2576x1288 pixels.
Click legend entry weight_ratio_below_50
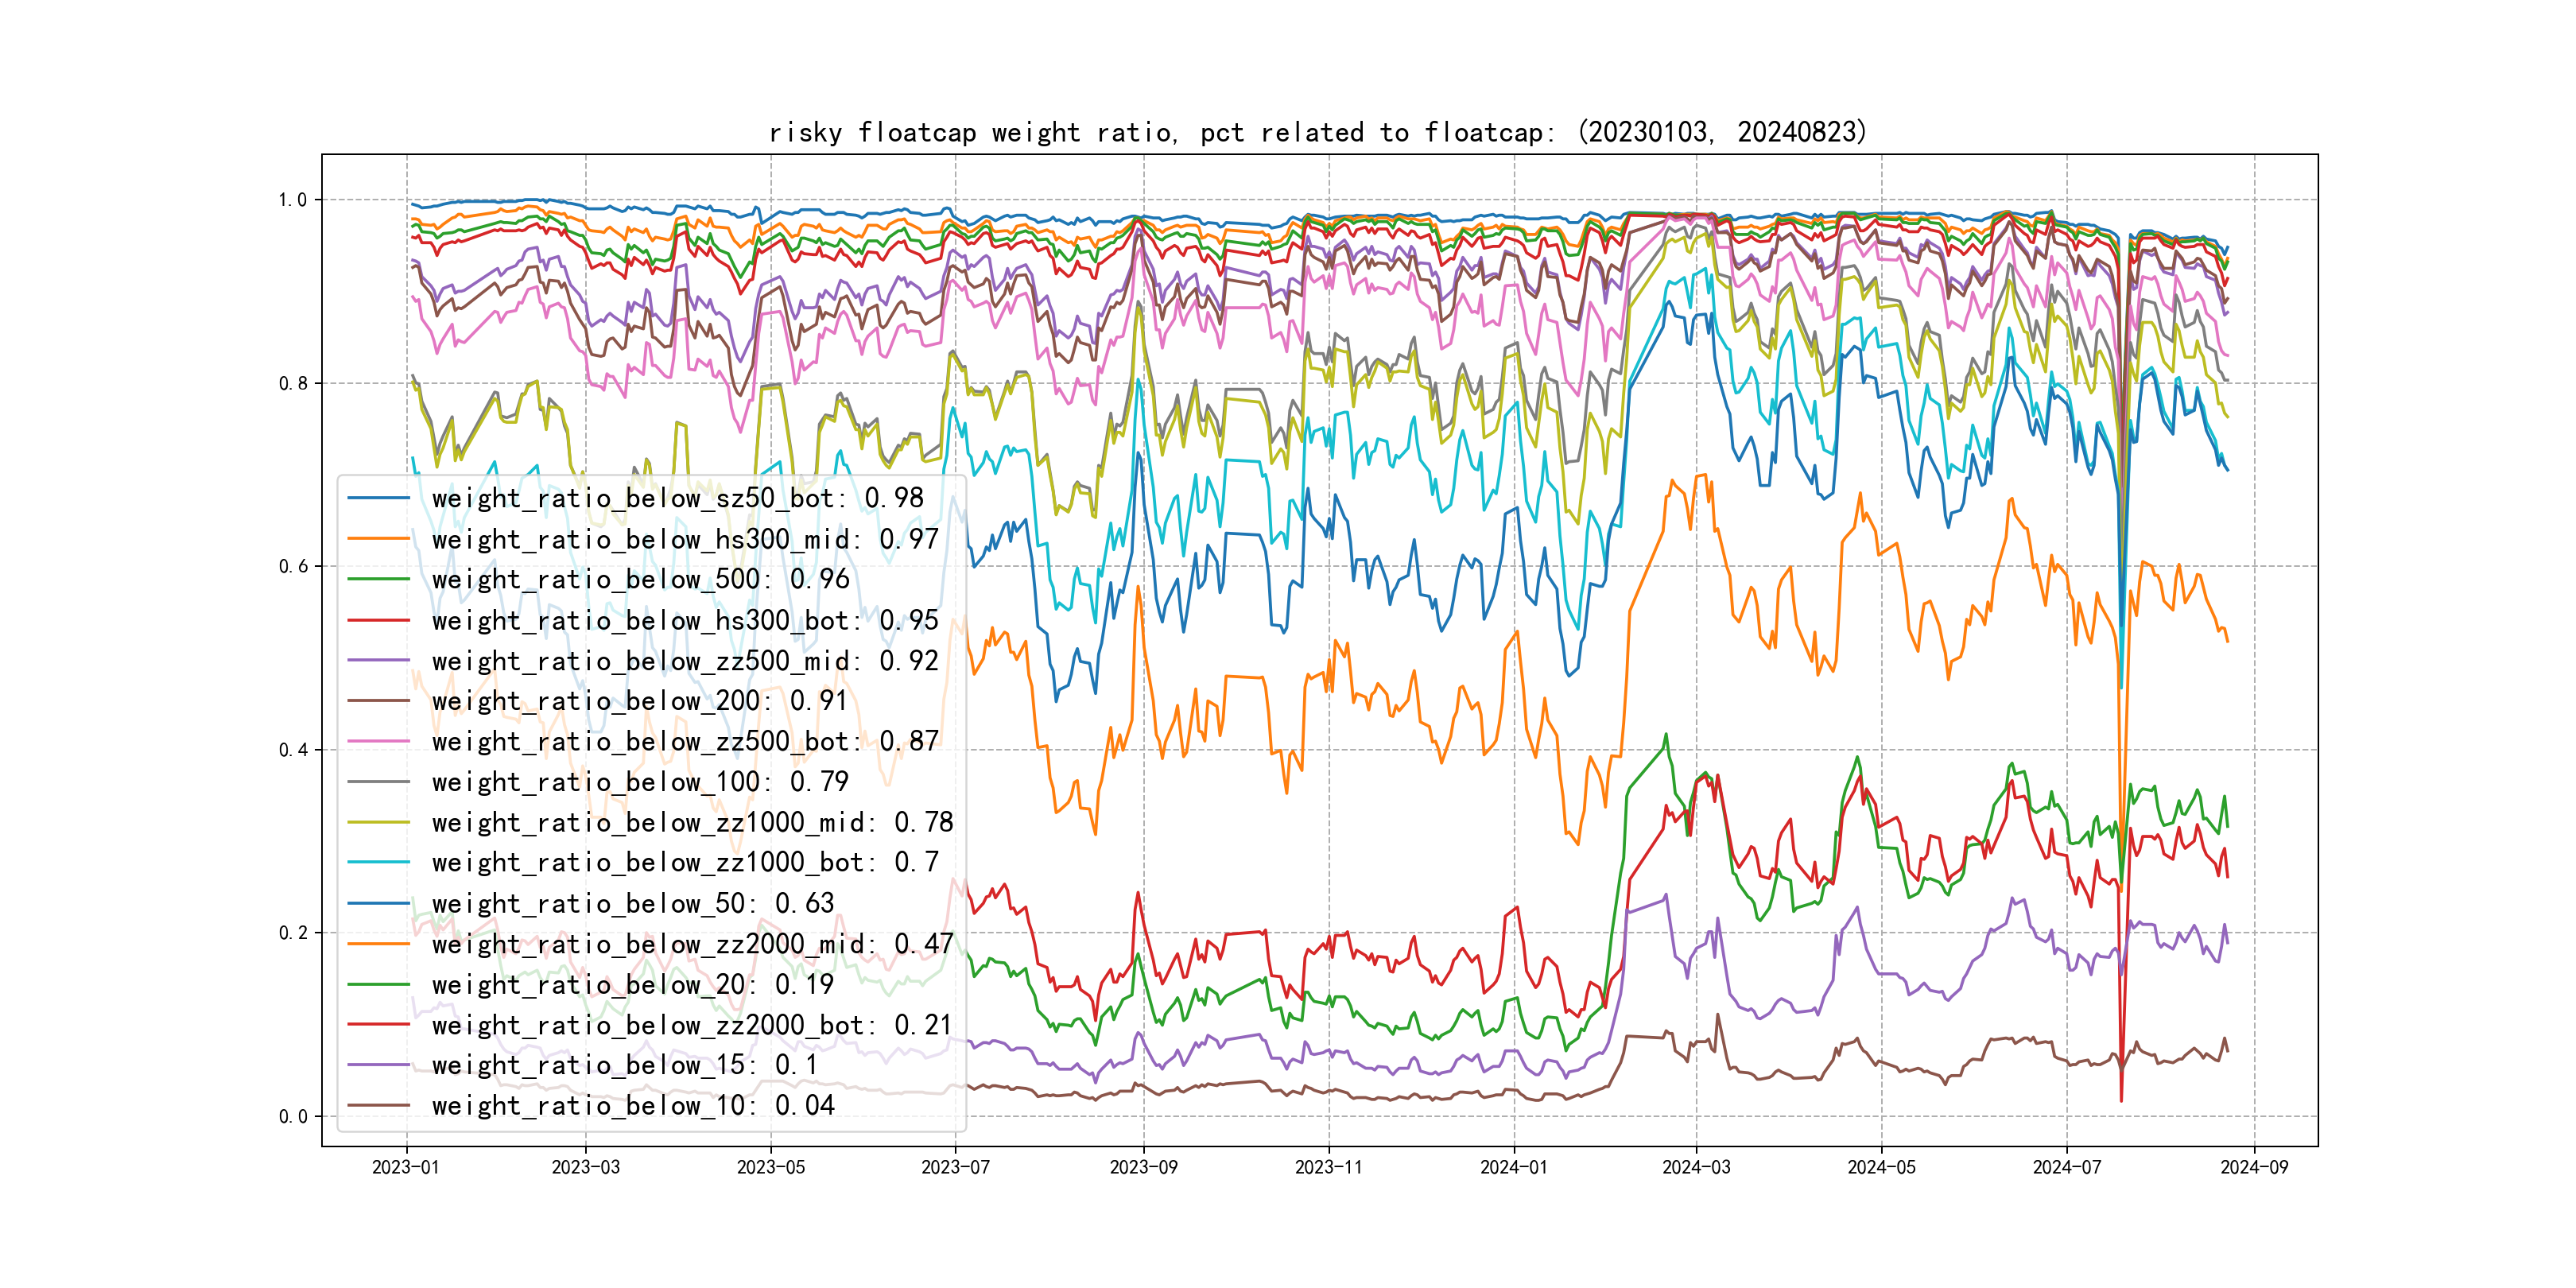click(x=632, y=903)
